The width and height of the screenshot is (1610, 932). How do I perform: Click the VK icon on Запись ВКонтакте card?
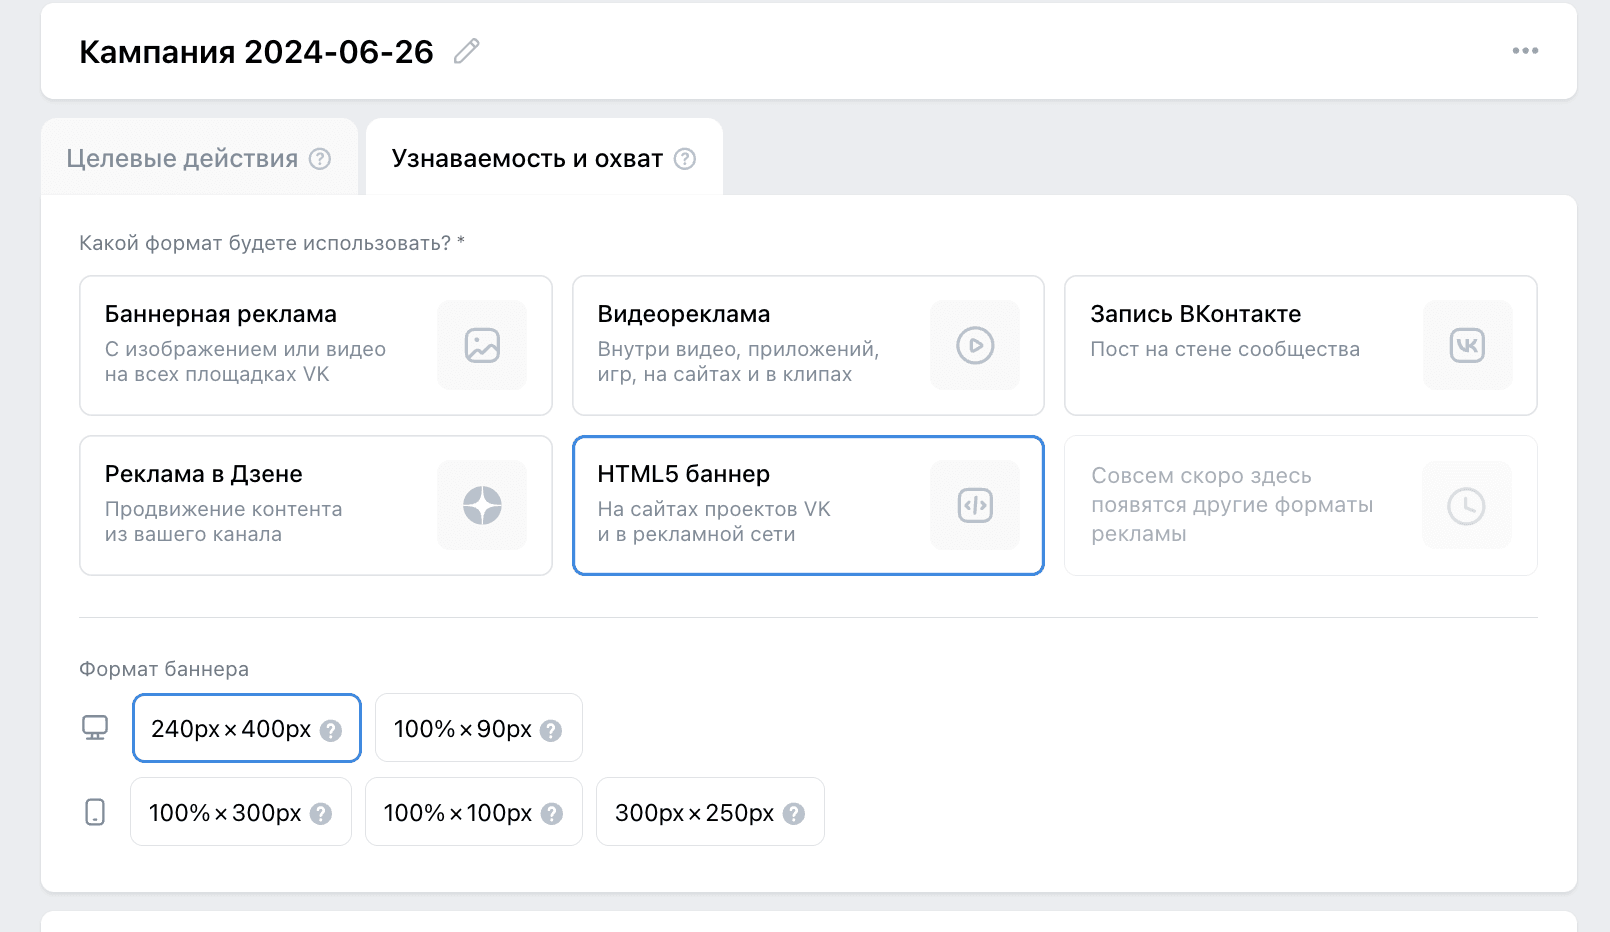coord(1467,345)
